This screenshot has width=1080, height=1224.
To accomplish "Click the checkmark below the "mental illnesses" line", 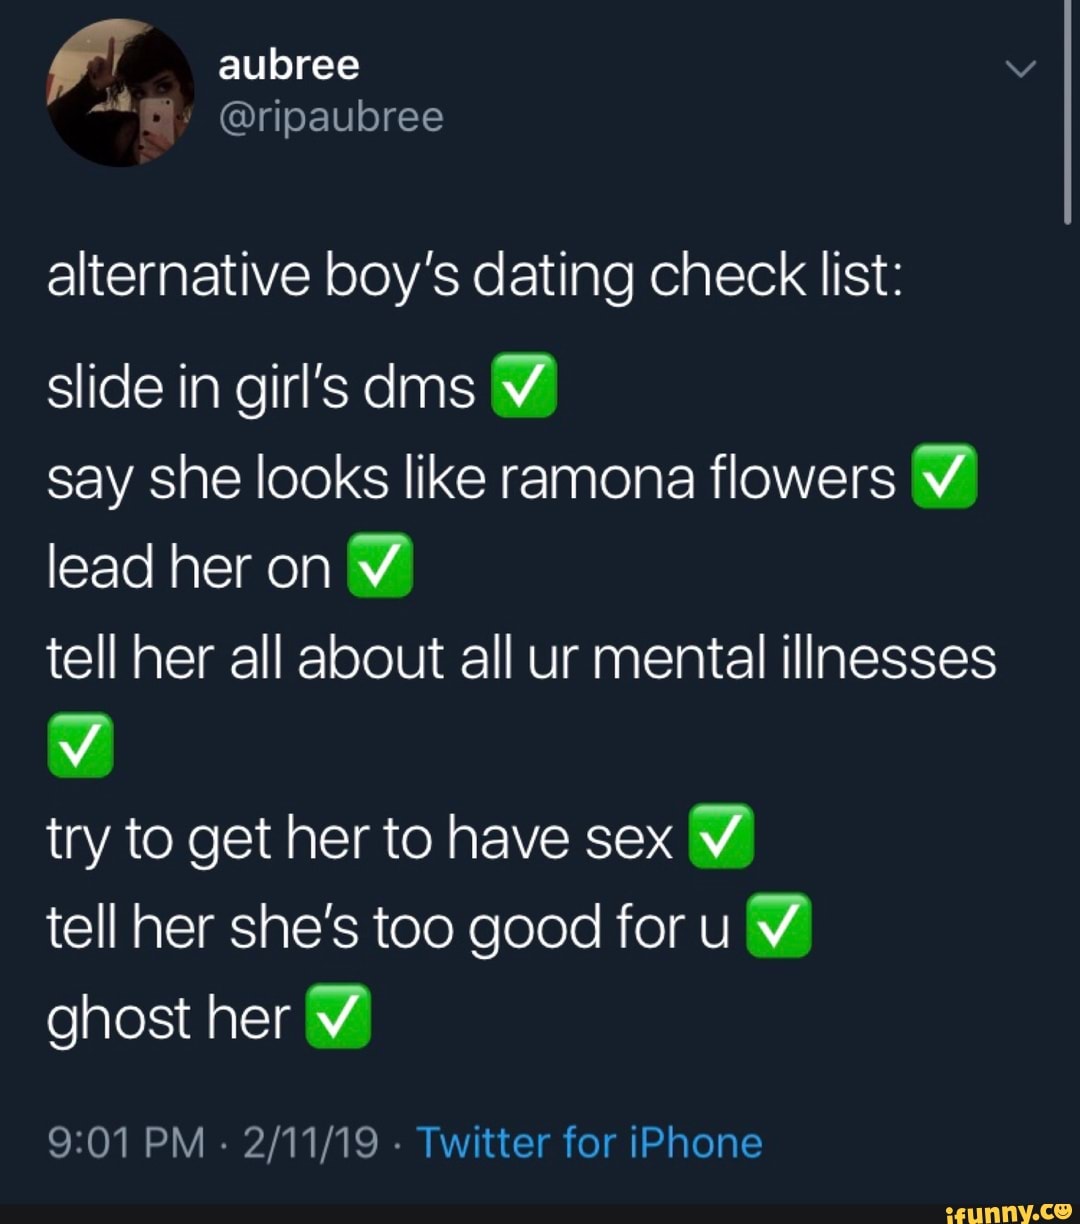I will pyautogui.click(x=80, y=747).
